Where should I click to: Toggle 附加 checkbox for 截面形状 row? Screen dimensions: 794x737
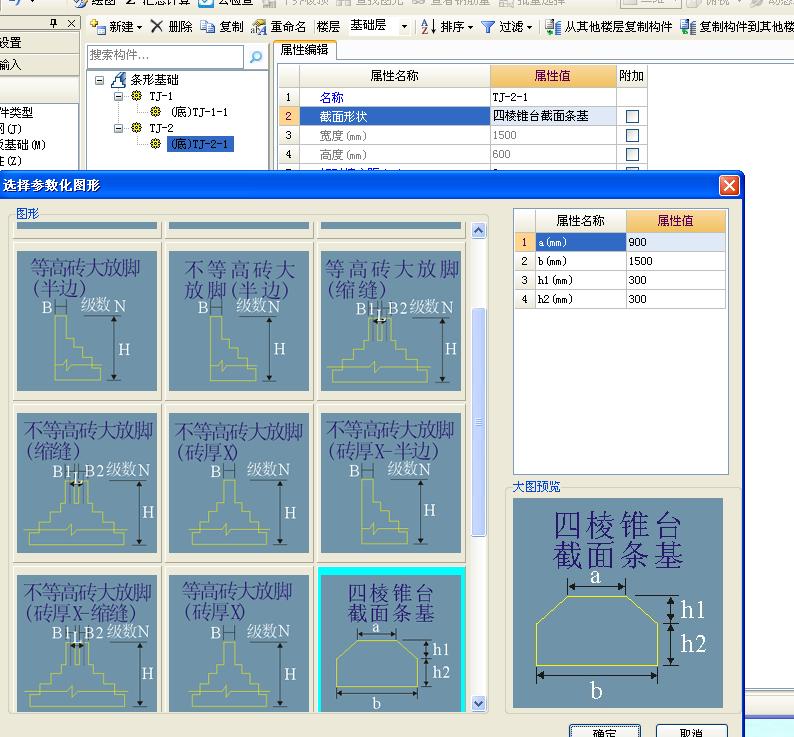(x=632, y=117)
